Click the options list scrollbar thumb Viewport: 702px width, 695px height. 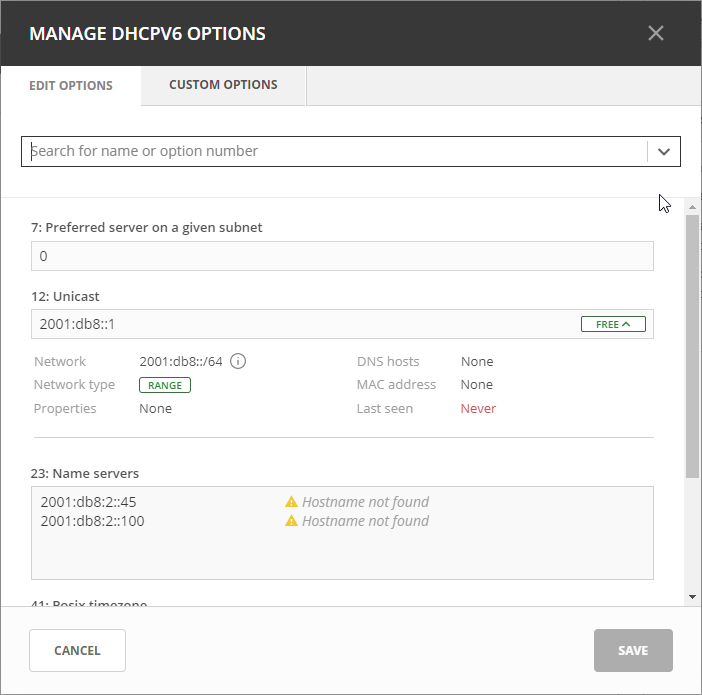click(x=692, y=340)
